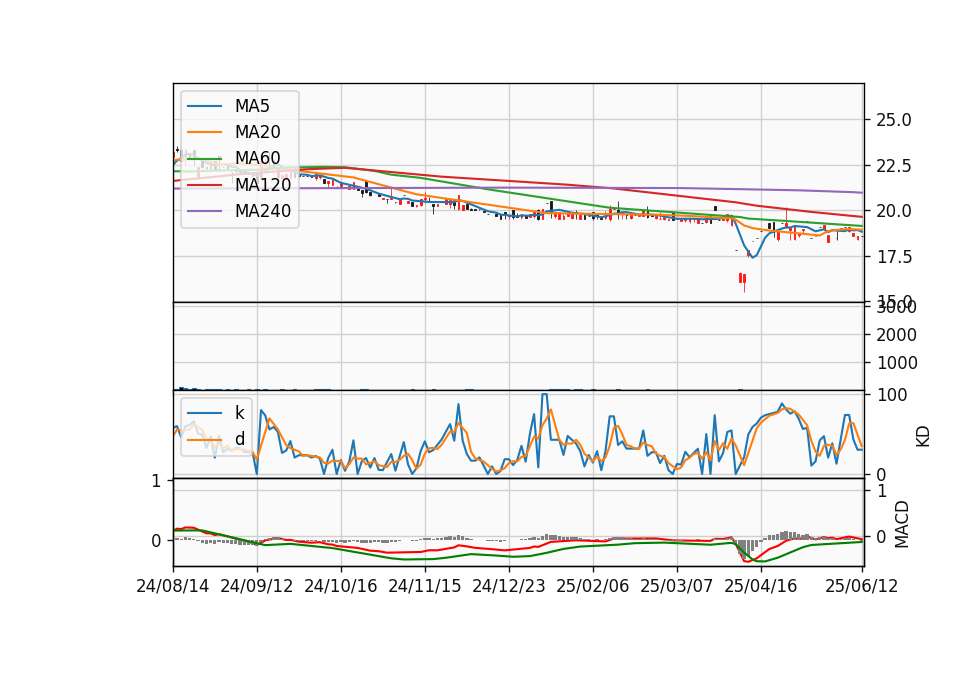Click the 1000 volume axis tick

click(x=896, y=363)
